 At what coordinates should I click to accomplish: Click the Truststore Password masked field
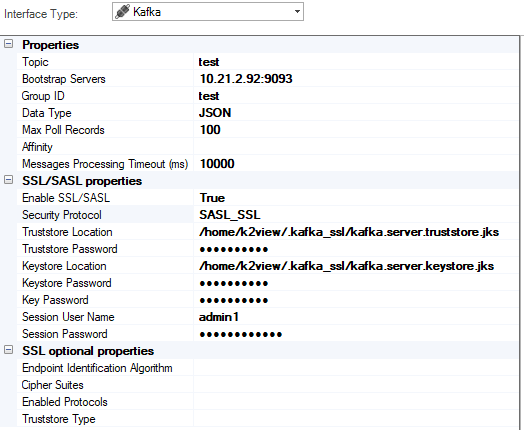tap(356, 249)
